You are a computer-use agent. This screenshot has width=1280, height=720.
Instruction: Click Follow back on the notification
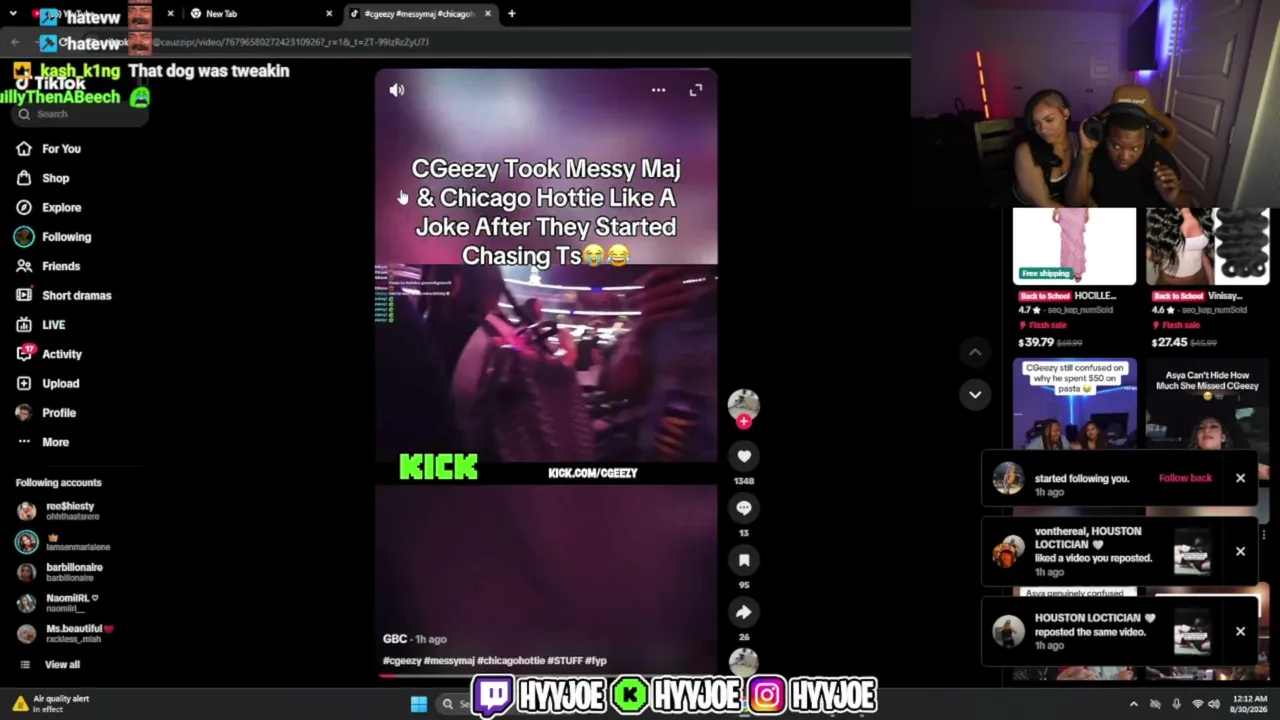coord(1185,478)
